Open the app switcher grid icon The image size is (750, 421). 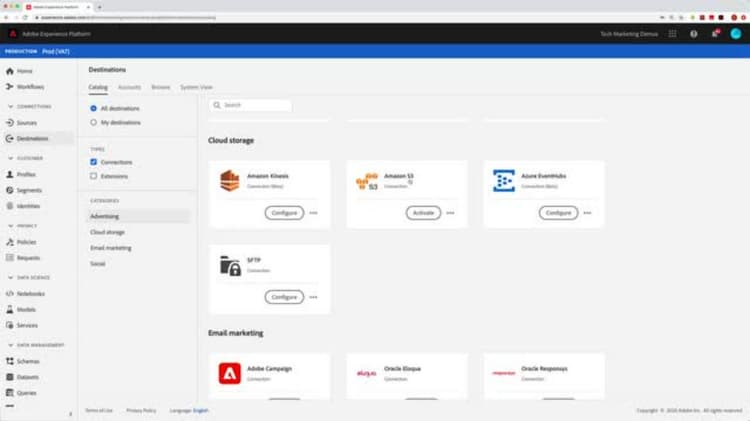(x=673, y=34)
